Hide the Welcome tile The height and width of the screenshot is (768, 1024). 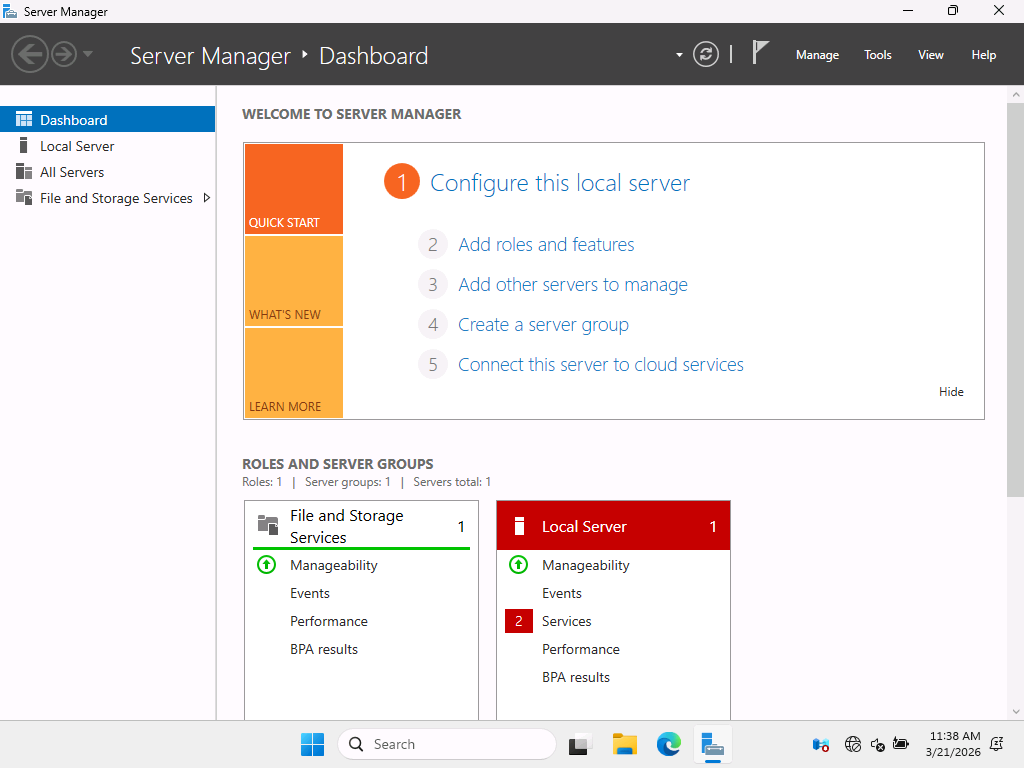click(951, 391)
